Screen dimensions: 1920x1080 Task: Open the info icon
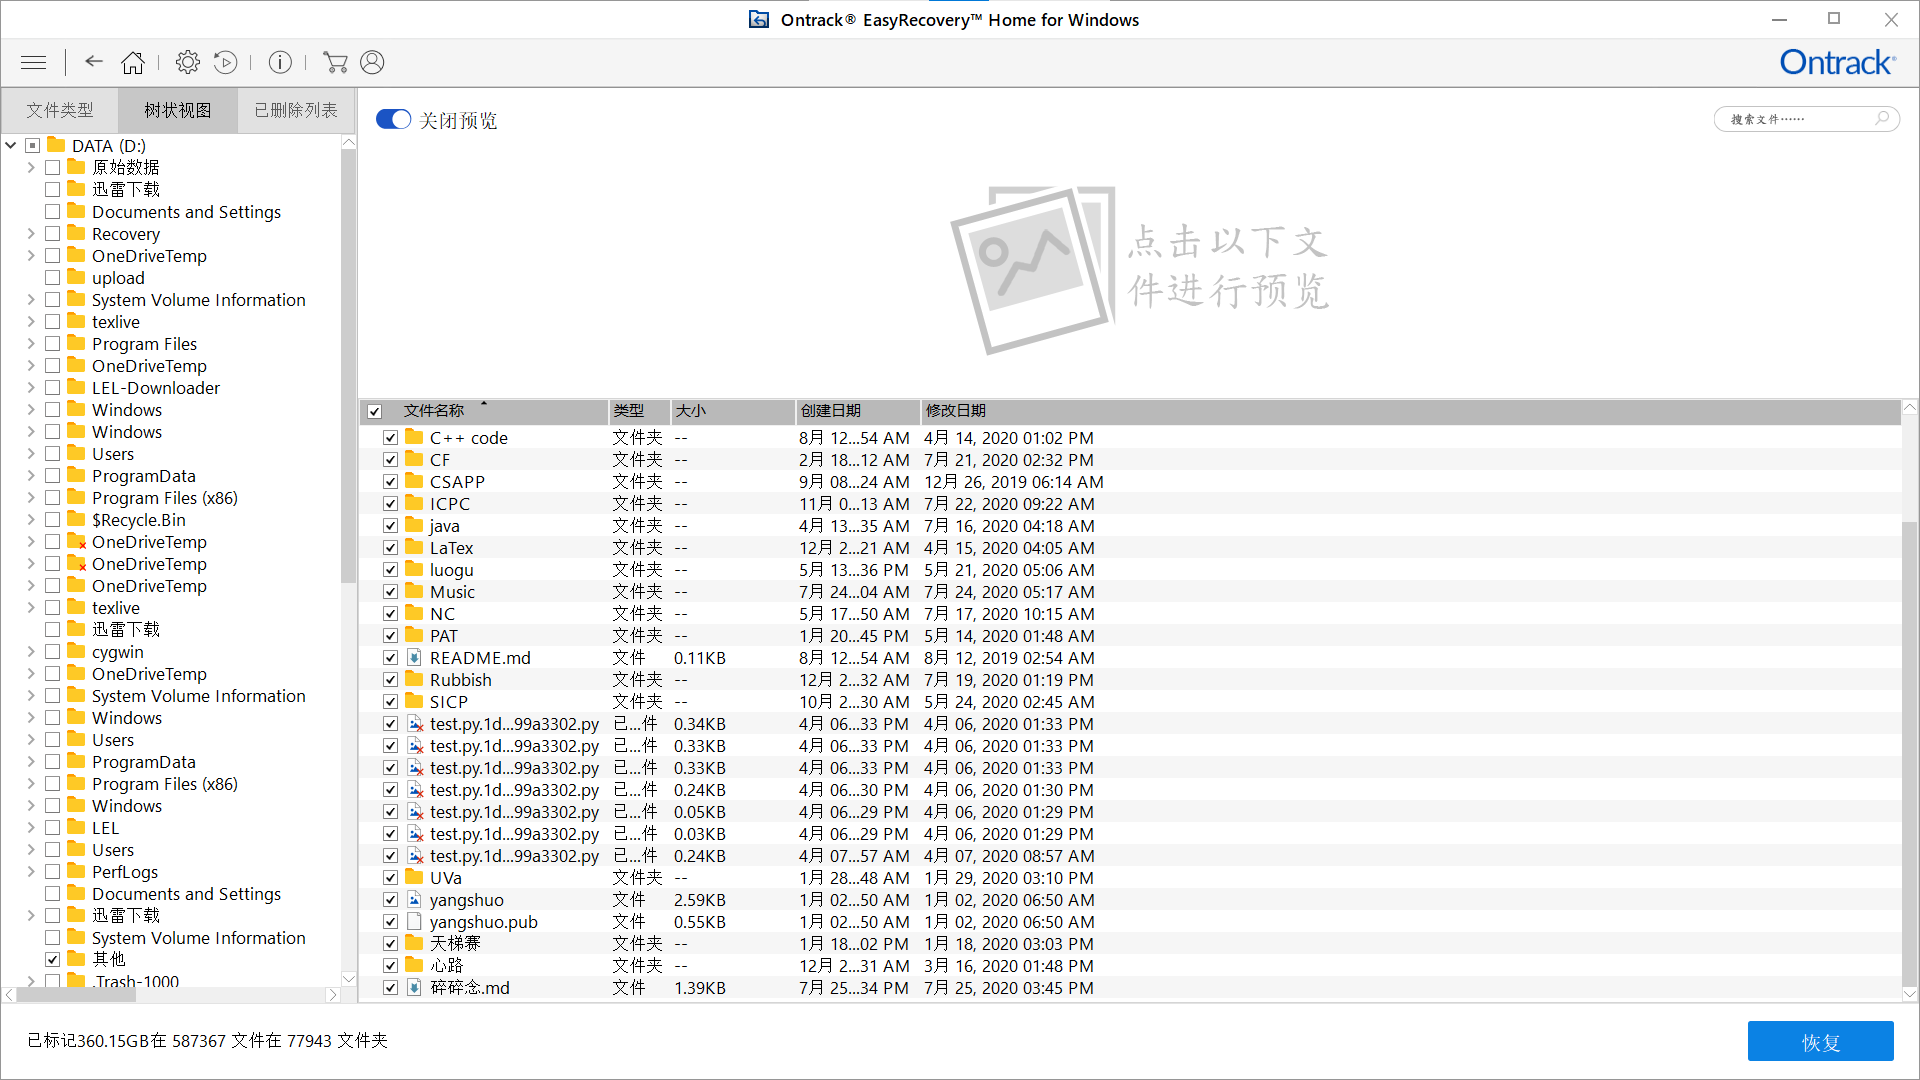[x=280, y=62]
